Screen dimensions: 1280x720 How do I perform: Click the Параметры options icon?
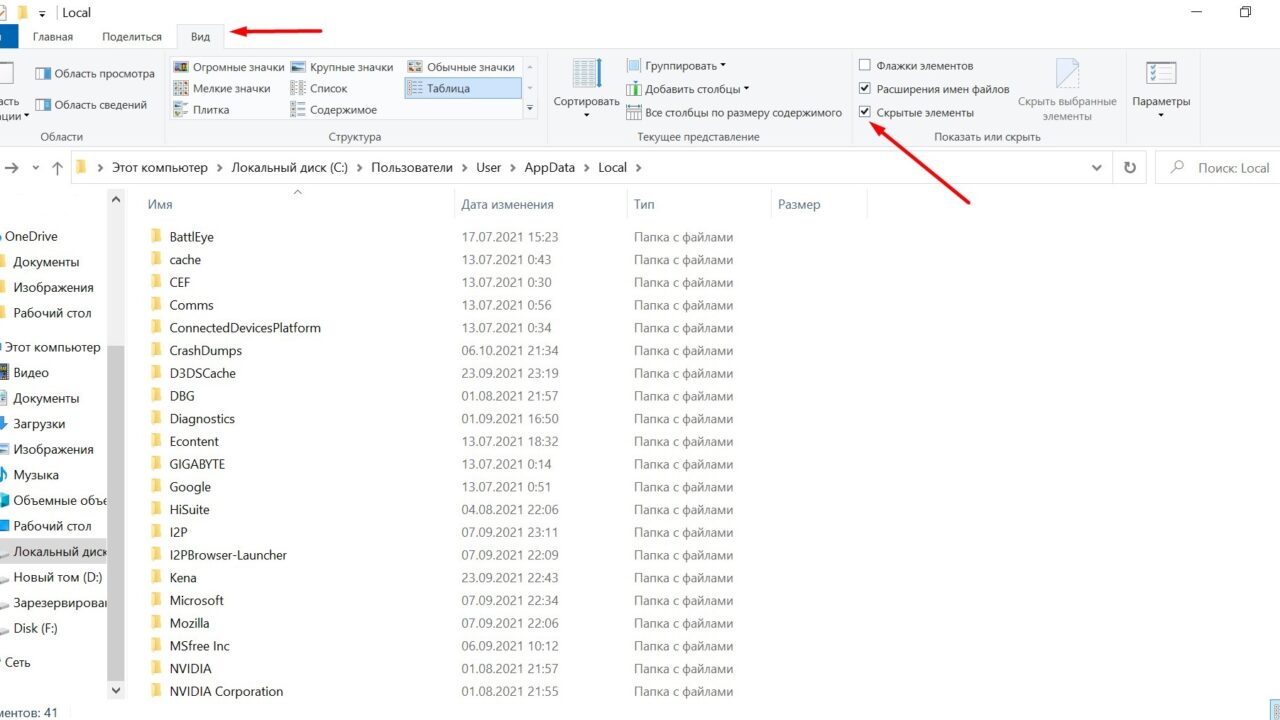1161,75
